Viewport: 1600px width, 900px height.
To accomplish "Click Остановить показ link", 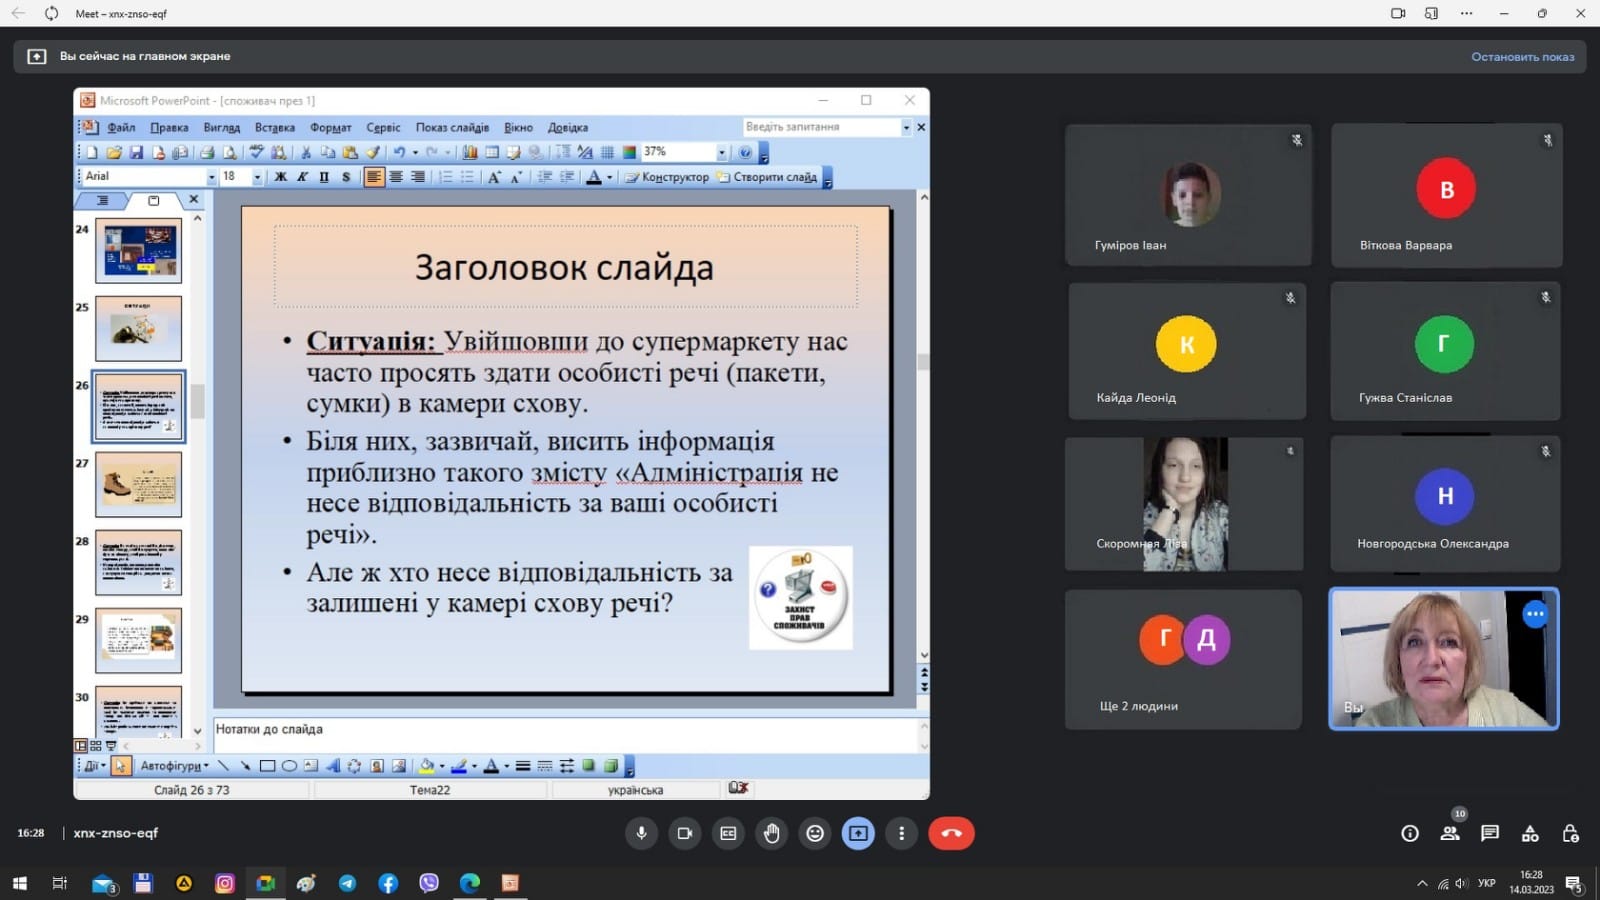I will click(x=1522, y=57).
